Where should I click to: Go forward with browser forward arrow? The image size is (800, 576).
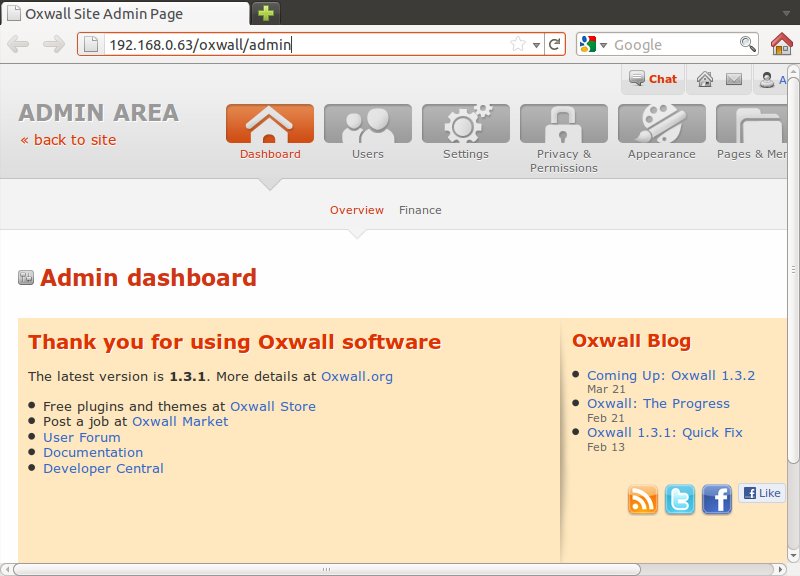54,44
